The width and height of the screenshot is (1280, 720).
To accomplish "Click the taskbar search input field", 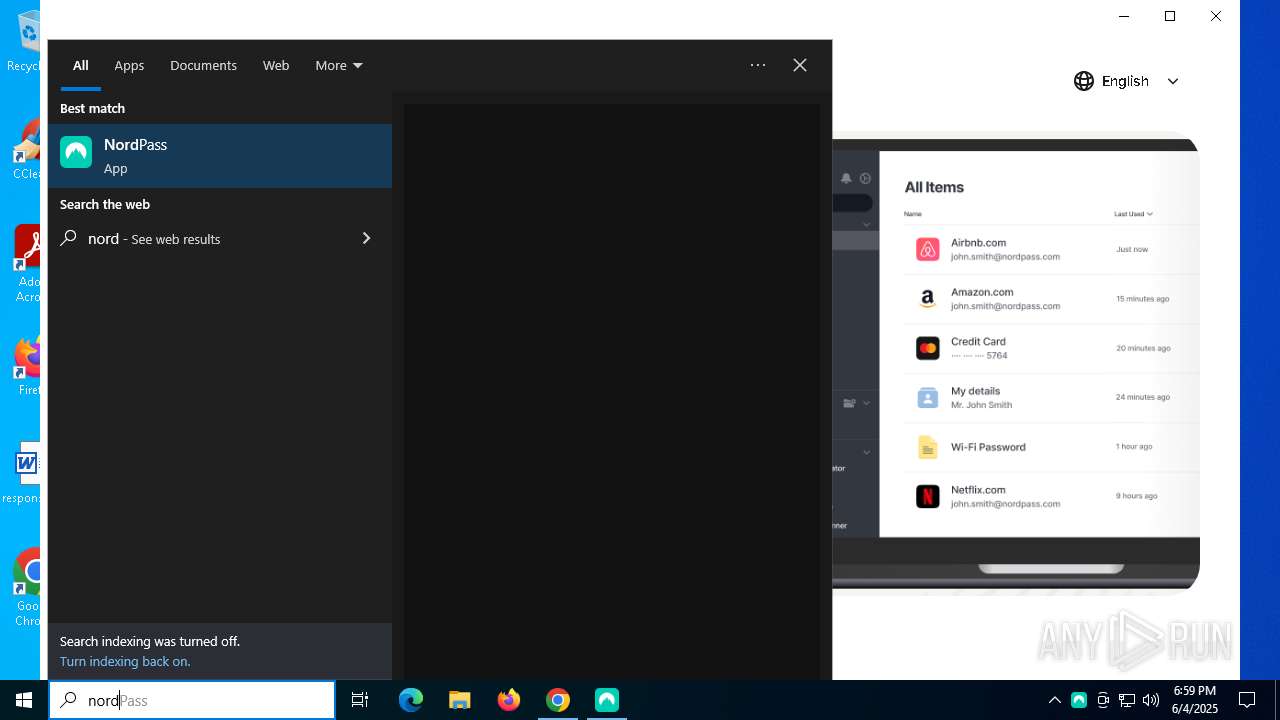I will click(192, 700).
